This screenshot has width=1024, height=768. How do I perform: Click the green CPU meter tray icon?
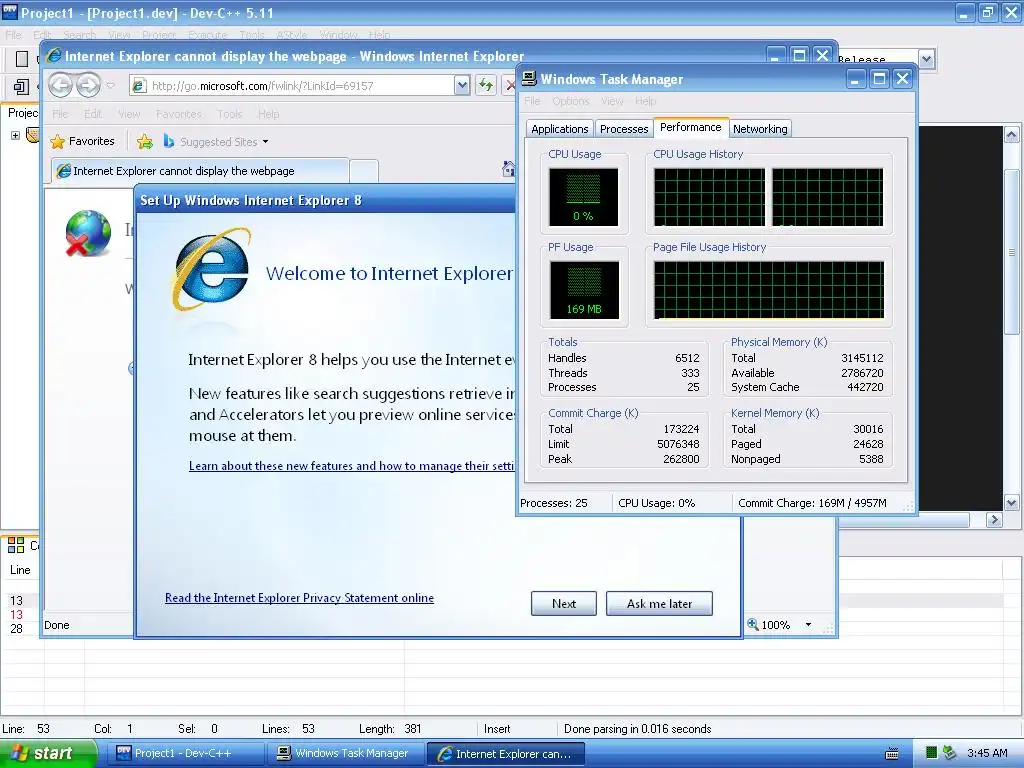pyautogui.click(x=932, y=753)
